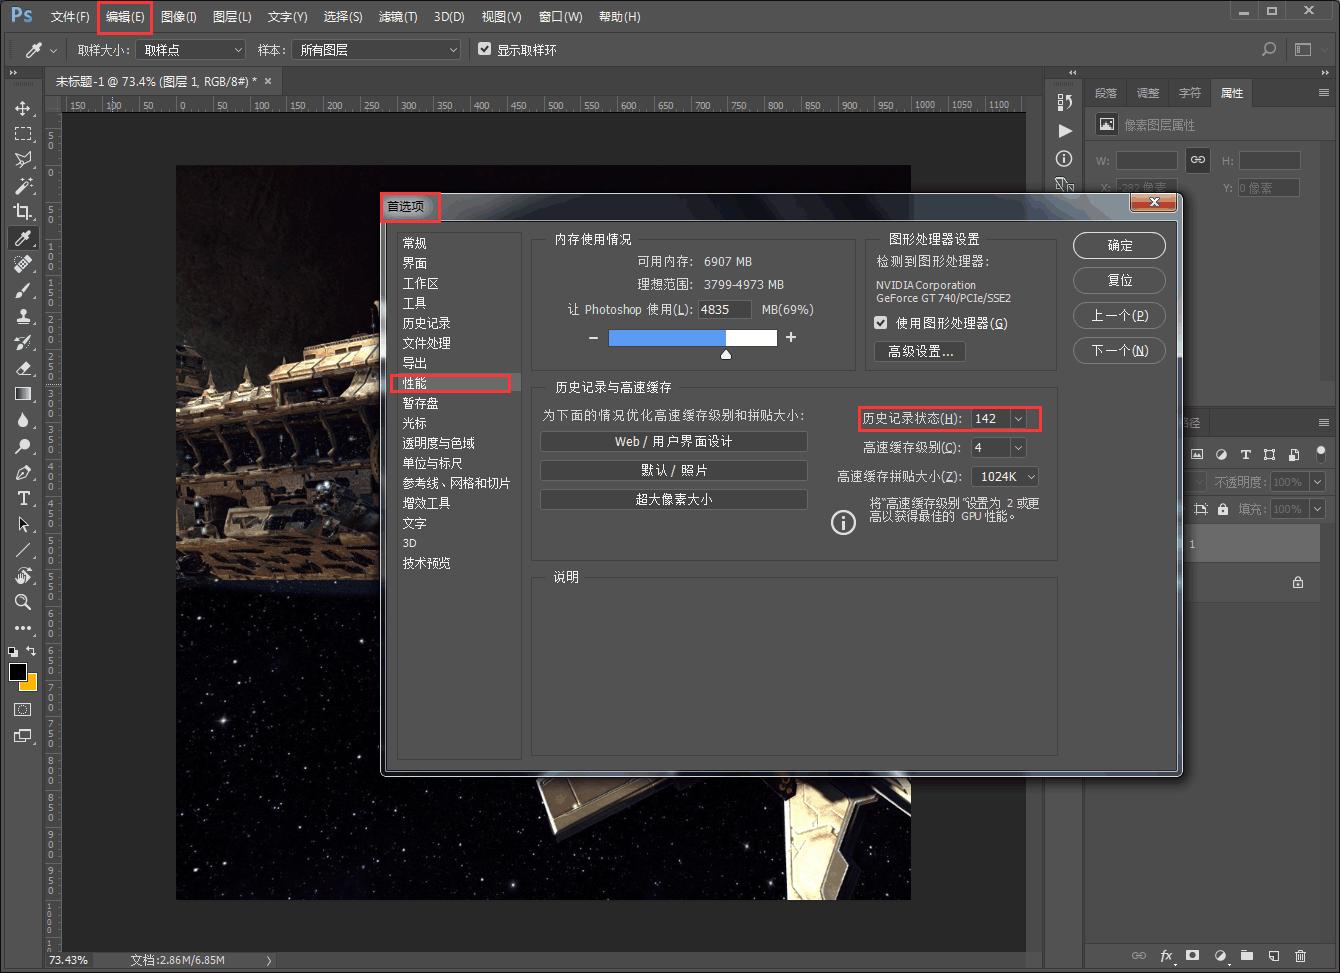Select the Pen tool
The width and height of the screenshot is (1340, 973).
22,472
